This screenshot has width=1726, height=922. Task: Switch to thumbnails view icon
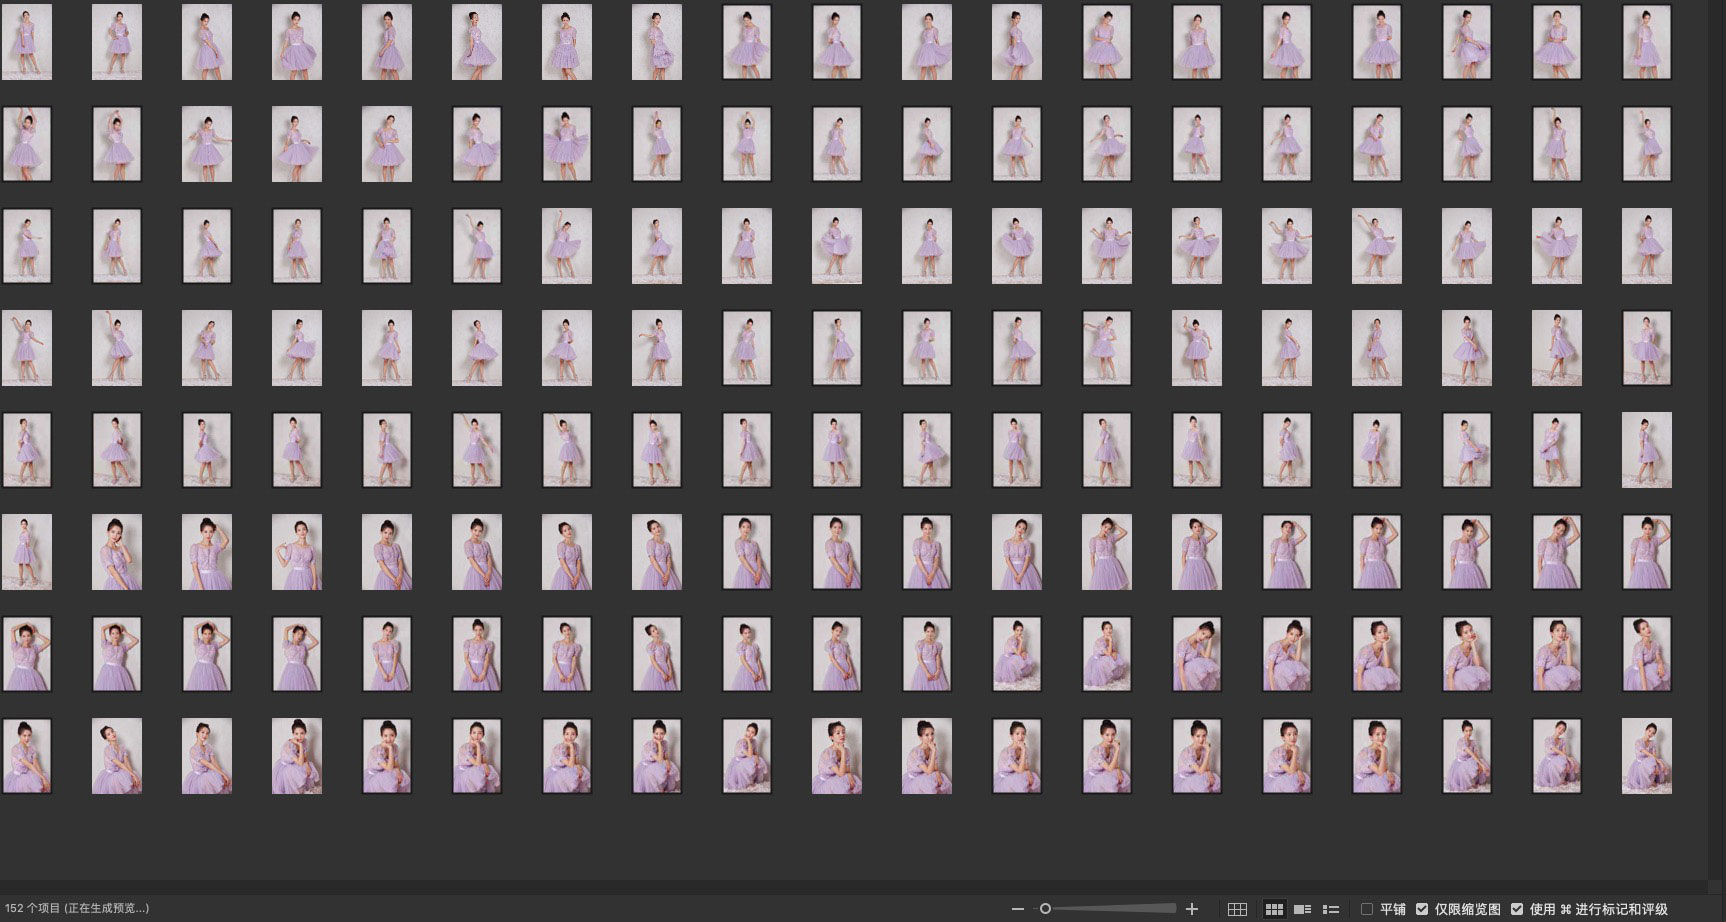tap(1274, 909)
